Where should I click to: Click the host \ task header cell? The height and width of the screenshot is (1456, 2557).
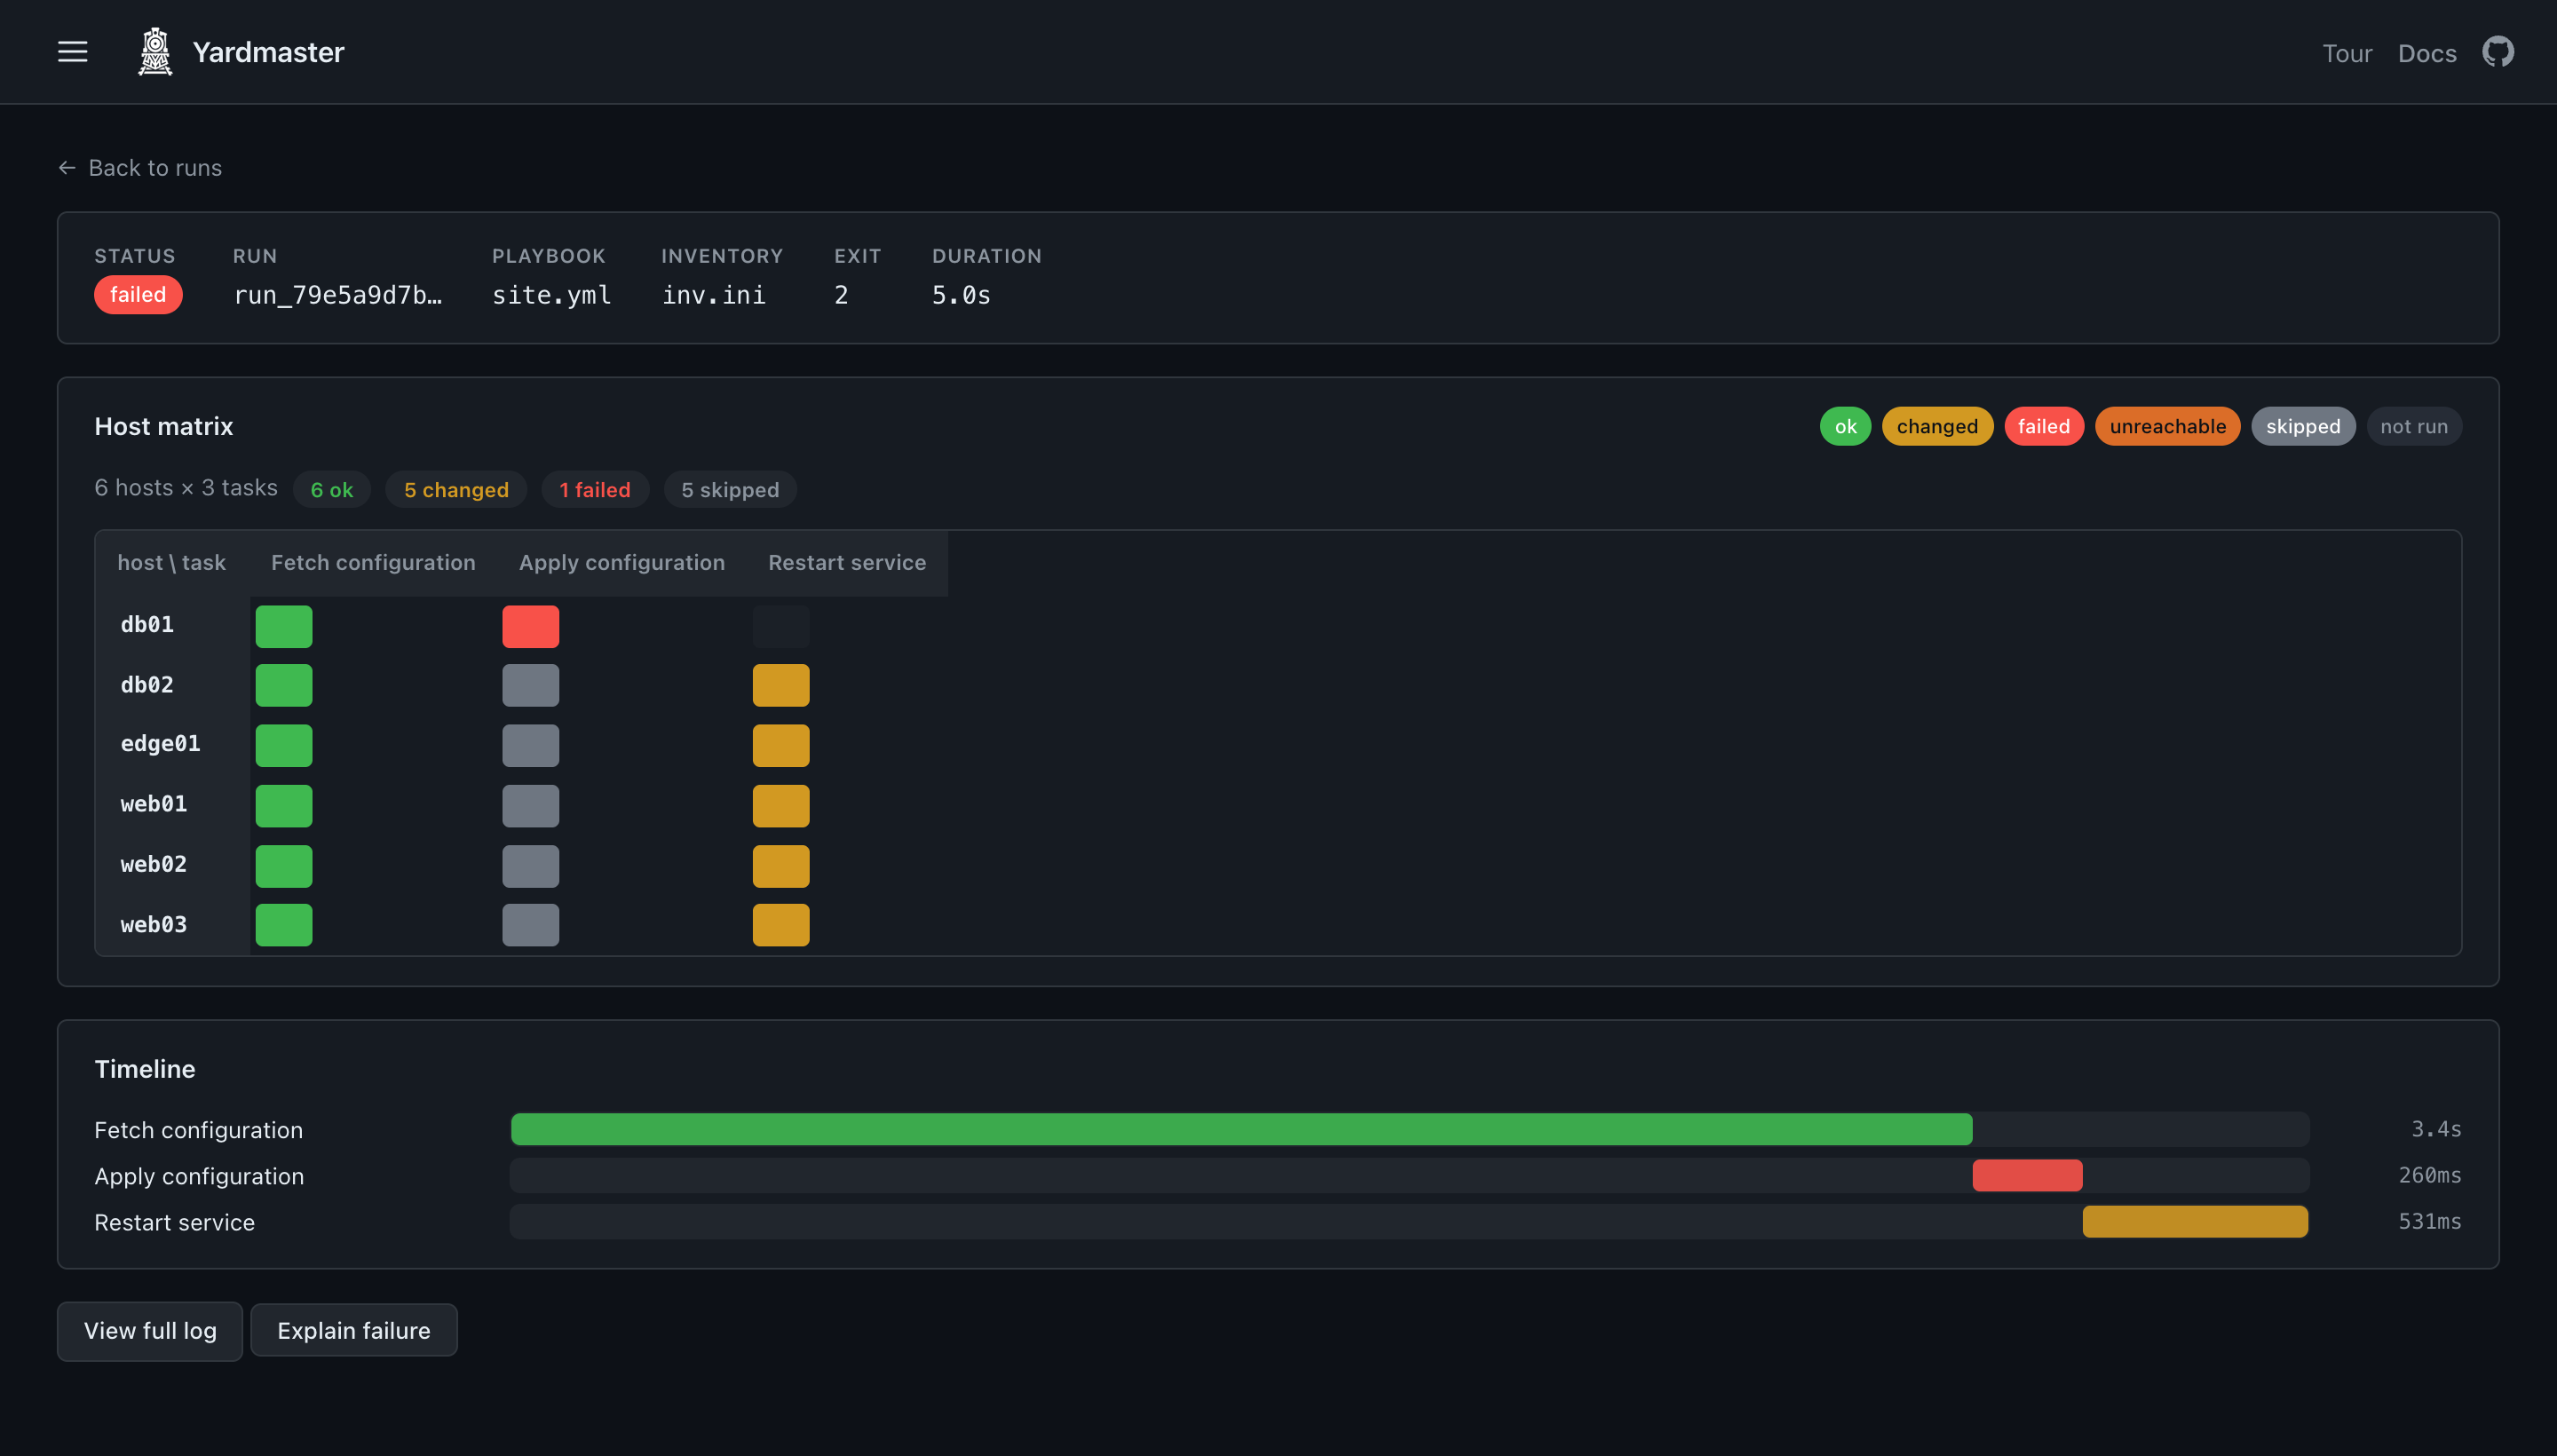pos(172,563)
